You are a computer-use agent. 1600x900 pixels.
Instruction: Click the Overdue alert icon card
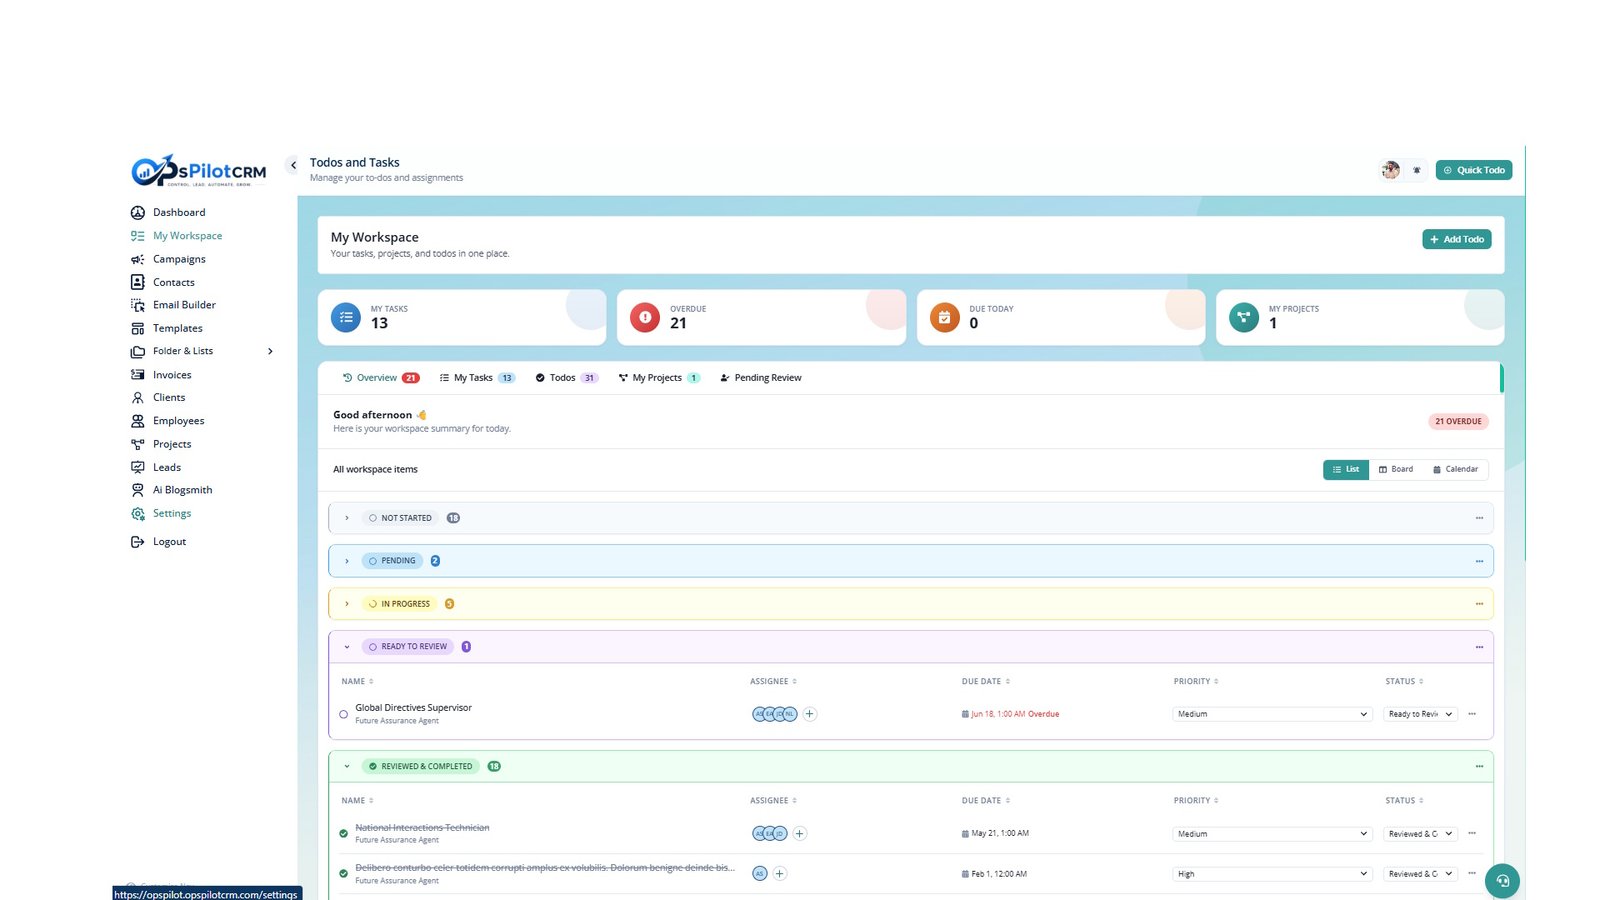645,318
